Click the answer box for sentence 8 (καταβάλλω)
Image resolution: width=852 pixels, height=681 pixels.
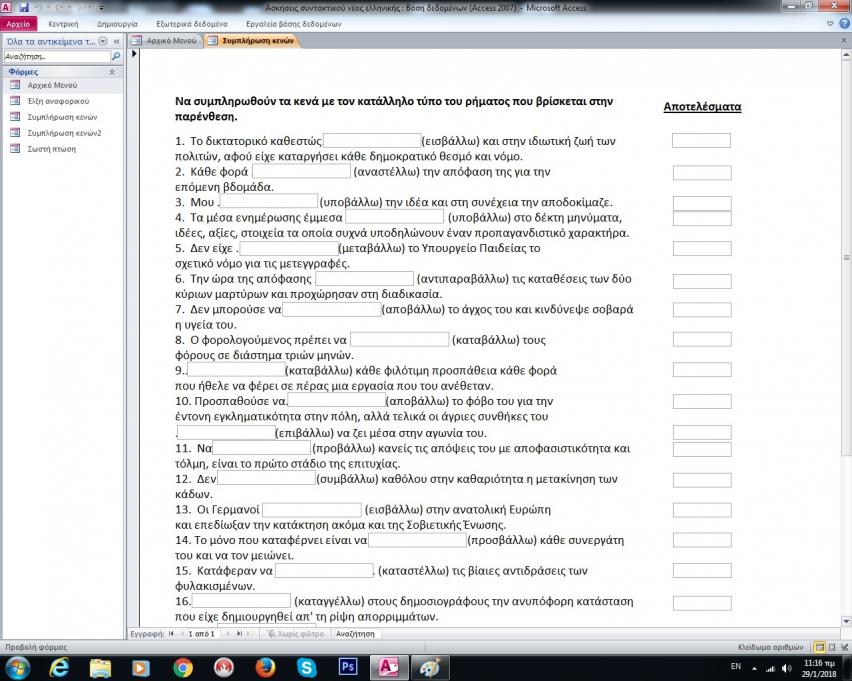click(399, 339)
